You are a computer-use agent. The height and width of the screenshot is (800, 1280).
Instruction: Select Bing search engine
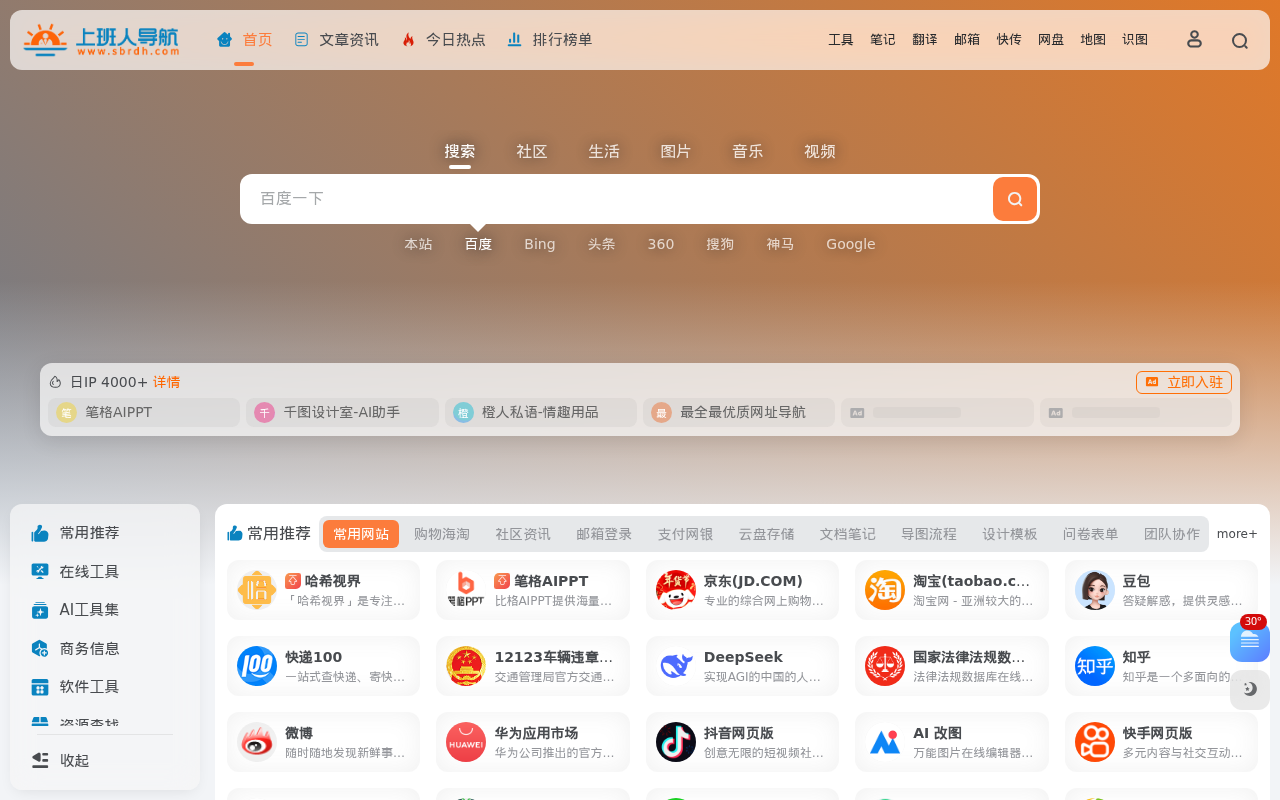[540, 244]
